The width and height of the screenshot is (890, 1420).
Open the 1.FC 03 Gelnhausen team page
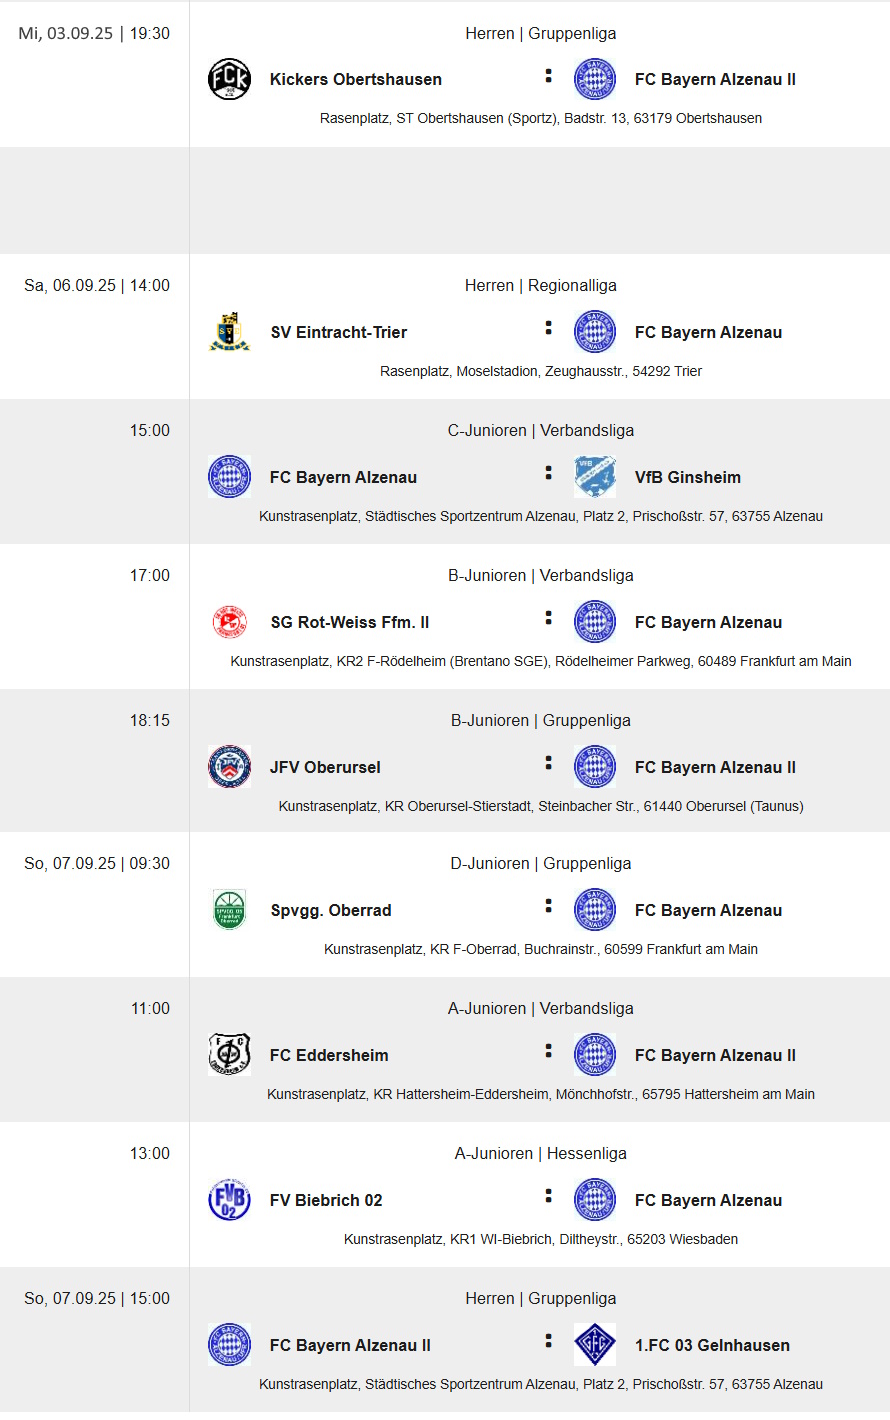712,1345
